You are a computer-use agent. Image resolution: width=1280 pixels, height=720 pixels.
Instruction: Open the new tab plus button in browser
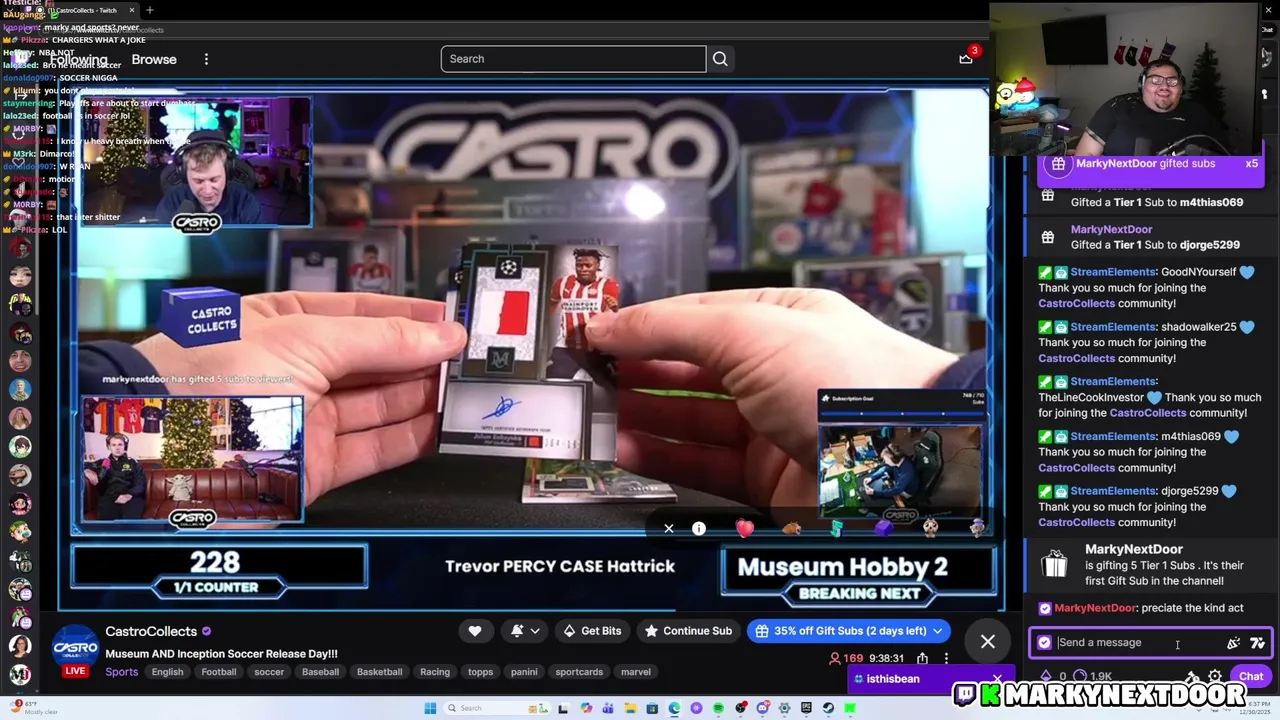(149, 10)
